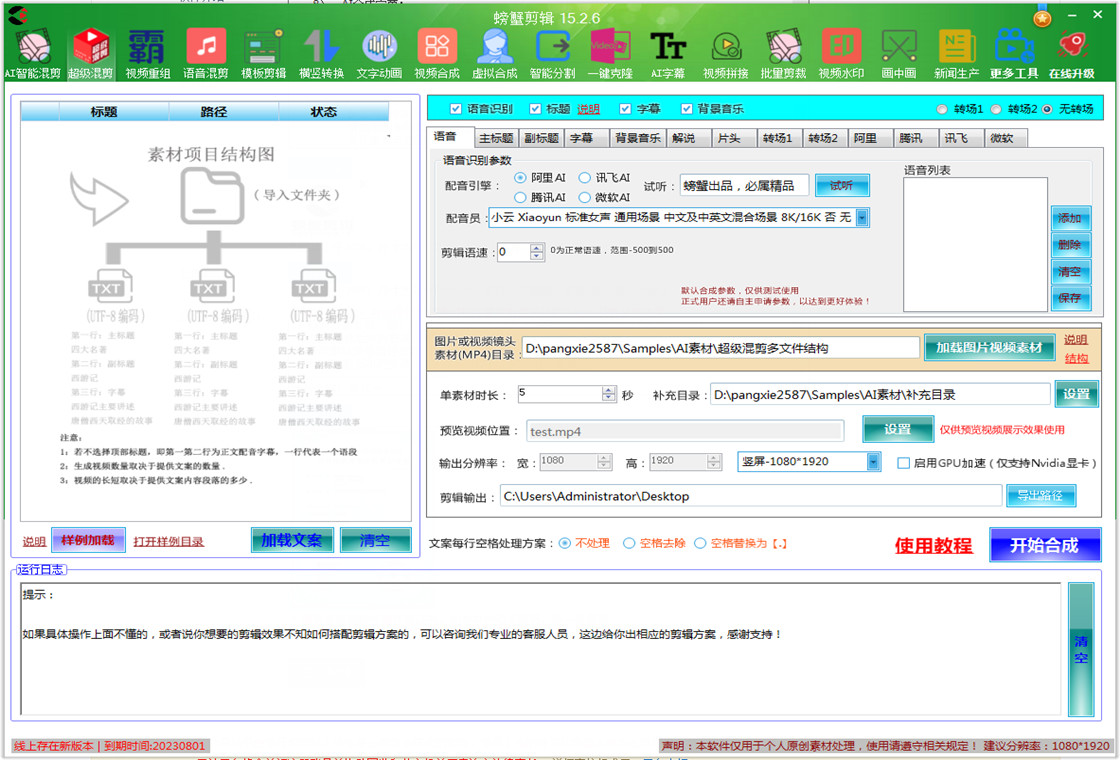Open the 智能分割 tool

(x=552, y=54)
